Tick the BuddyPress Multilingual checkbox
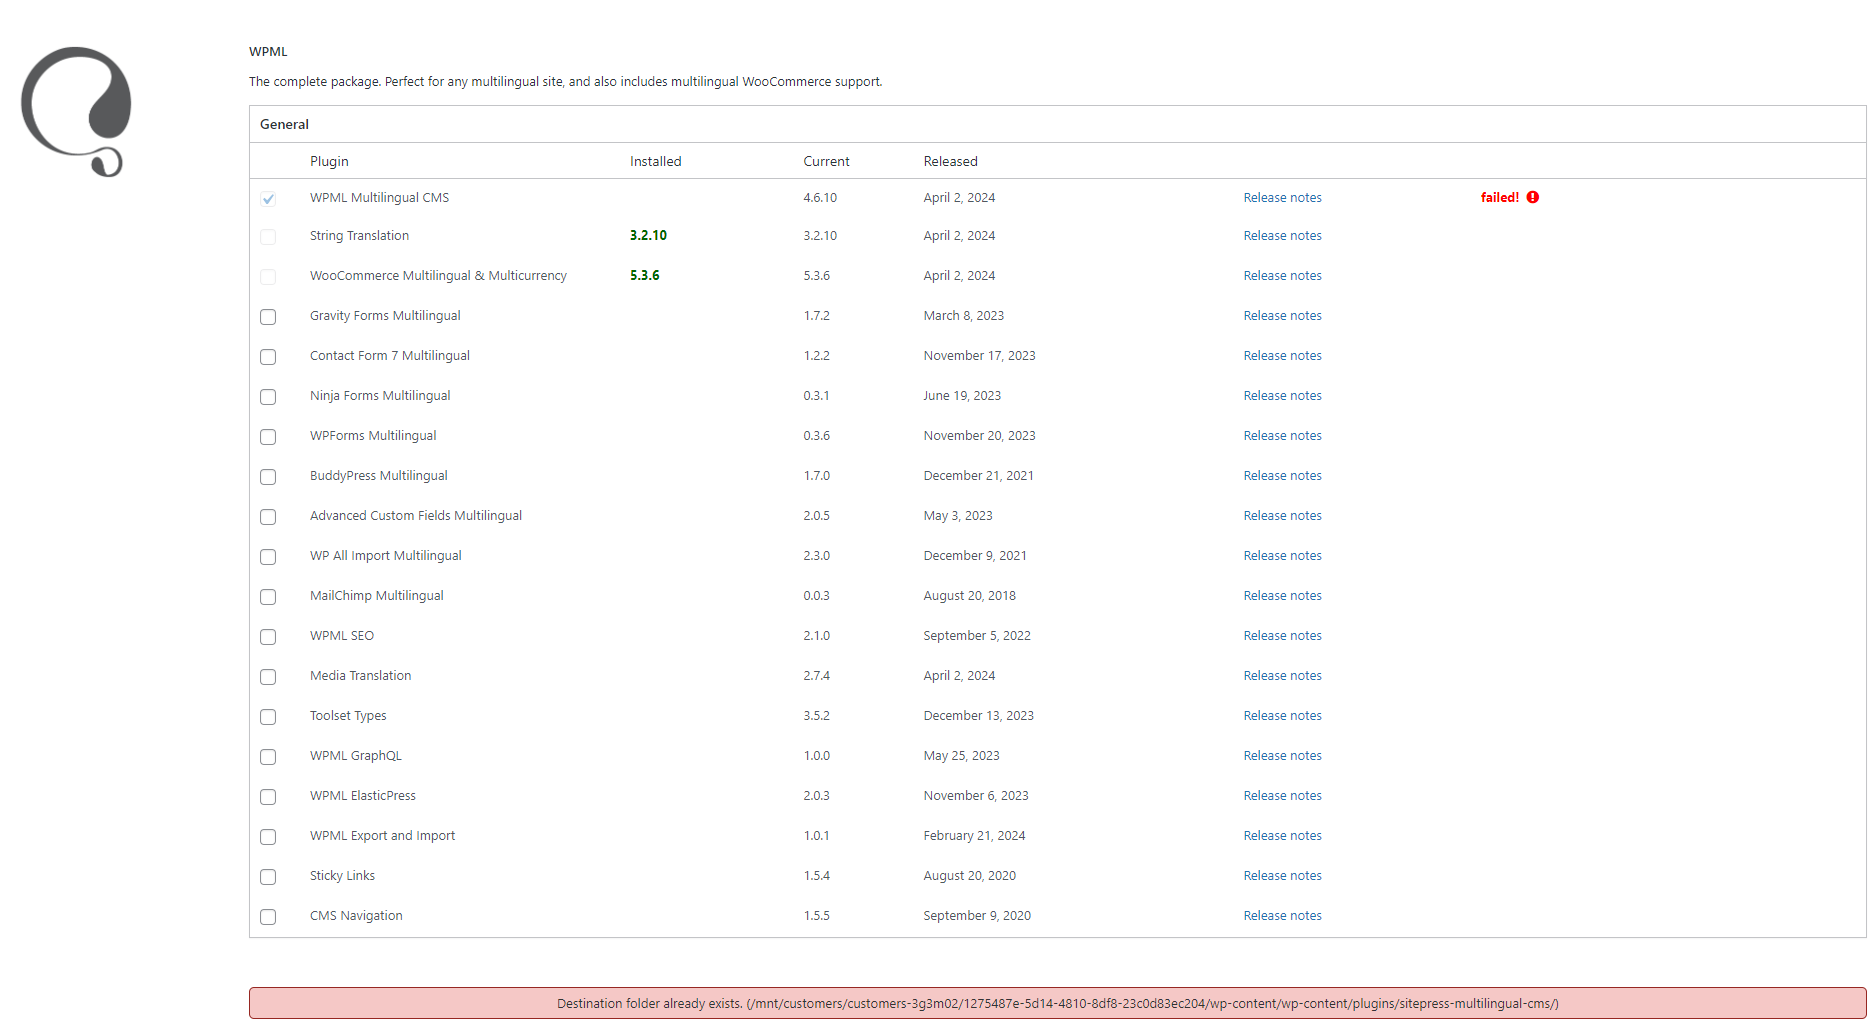The height and width of the screenshot is (1022, 1870). point(268,477)
